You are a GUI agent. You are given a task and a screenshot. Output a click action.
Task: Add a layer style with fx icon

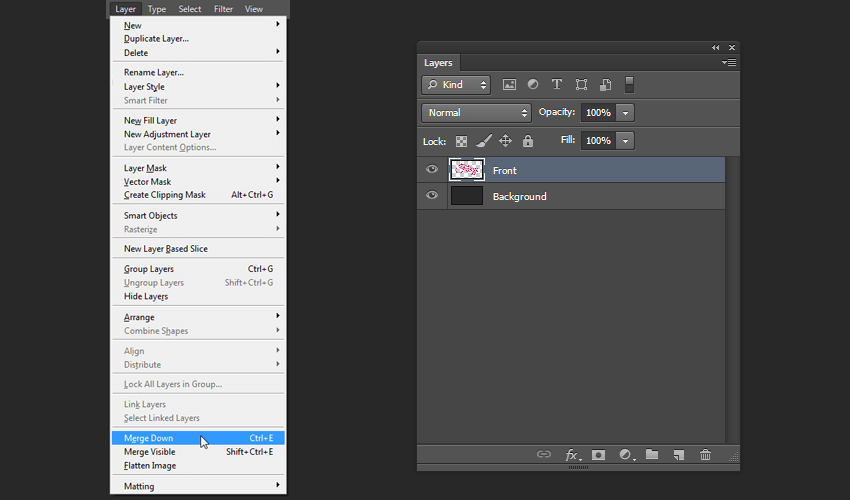(573, 455)
